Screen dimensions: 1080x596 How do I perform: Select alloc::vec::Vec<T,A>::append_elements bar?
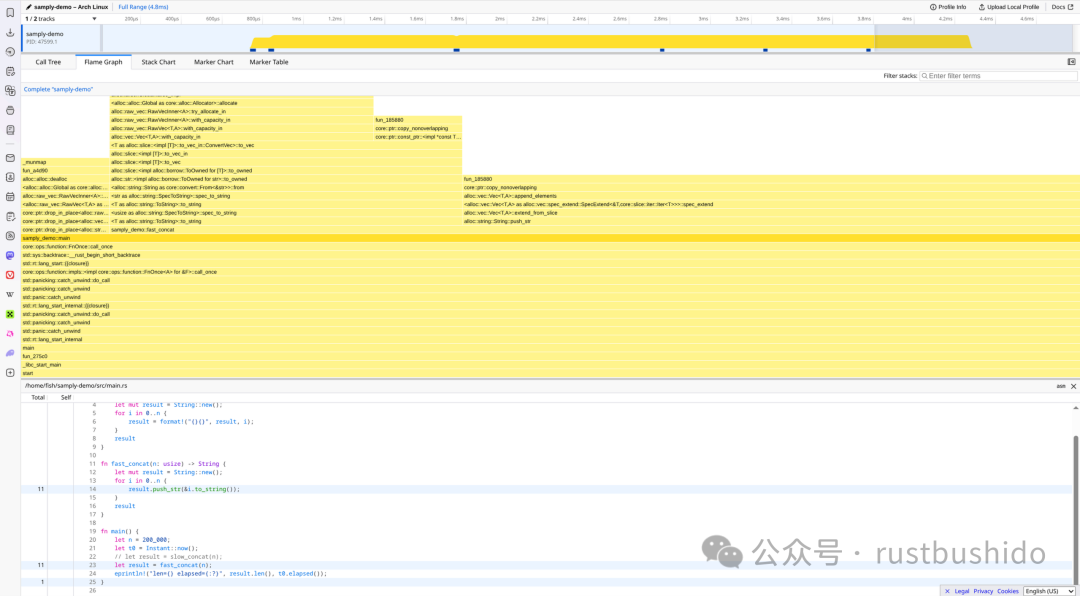coord(771,196)
